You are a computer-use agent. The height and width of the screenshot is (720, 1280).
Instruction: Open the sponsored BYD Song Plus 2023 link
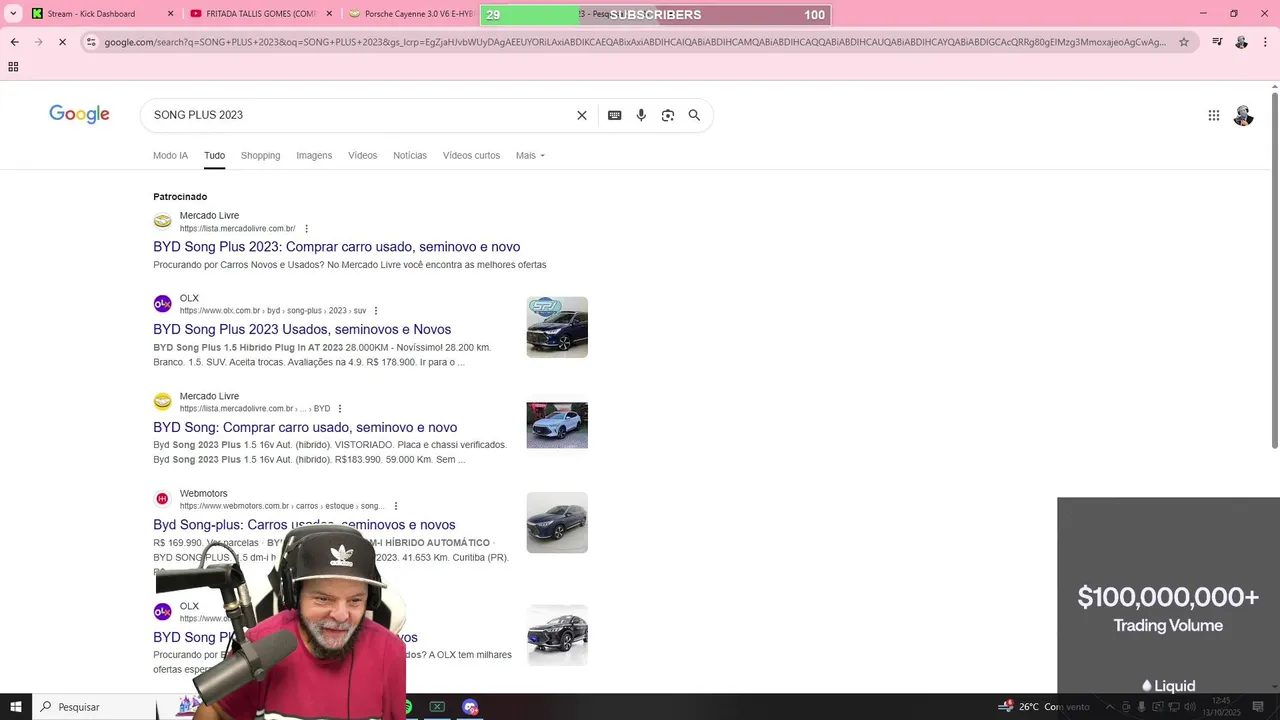point(336,247)
